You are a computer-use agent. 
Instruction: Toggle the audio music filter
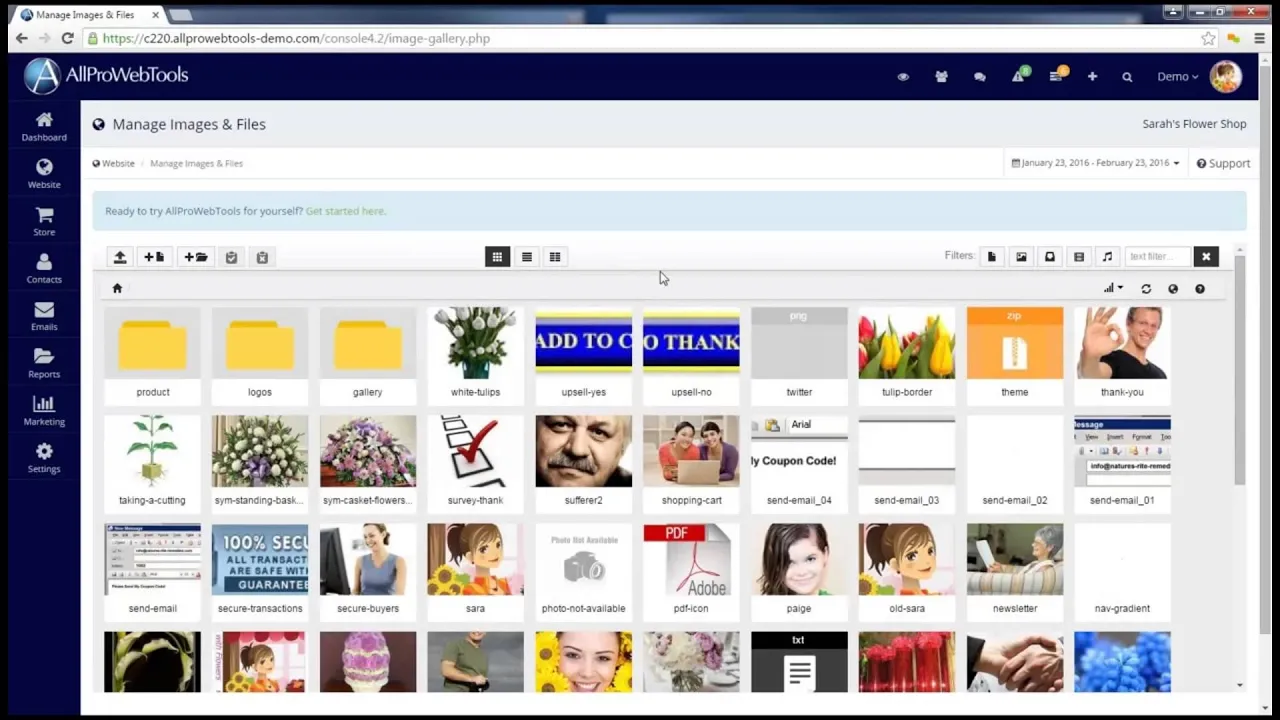coord(1107,257)
